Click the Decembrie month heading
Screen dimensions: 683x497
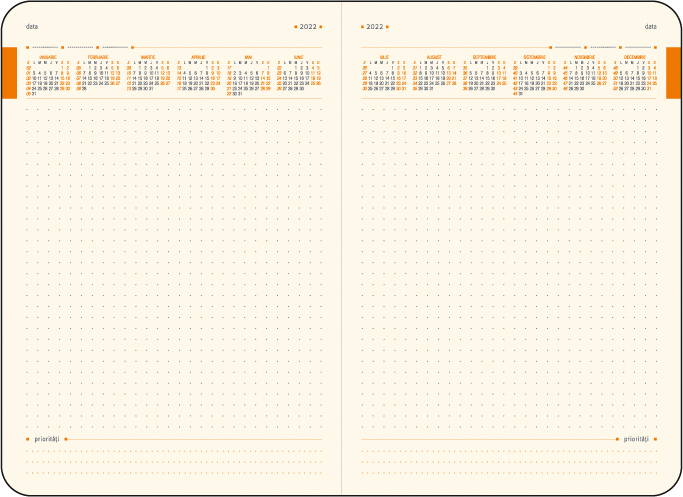point(634,57)
